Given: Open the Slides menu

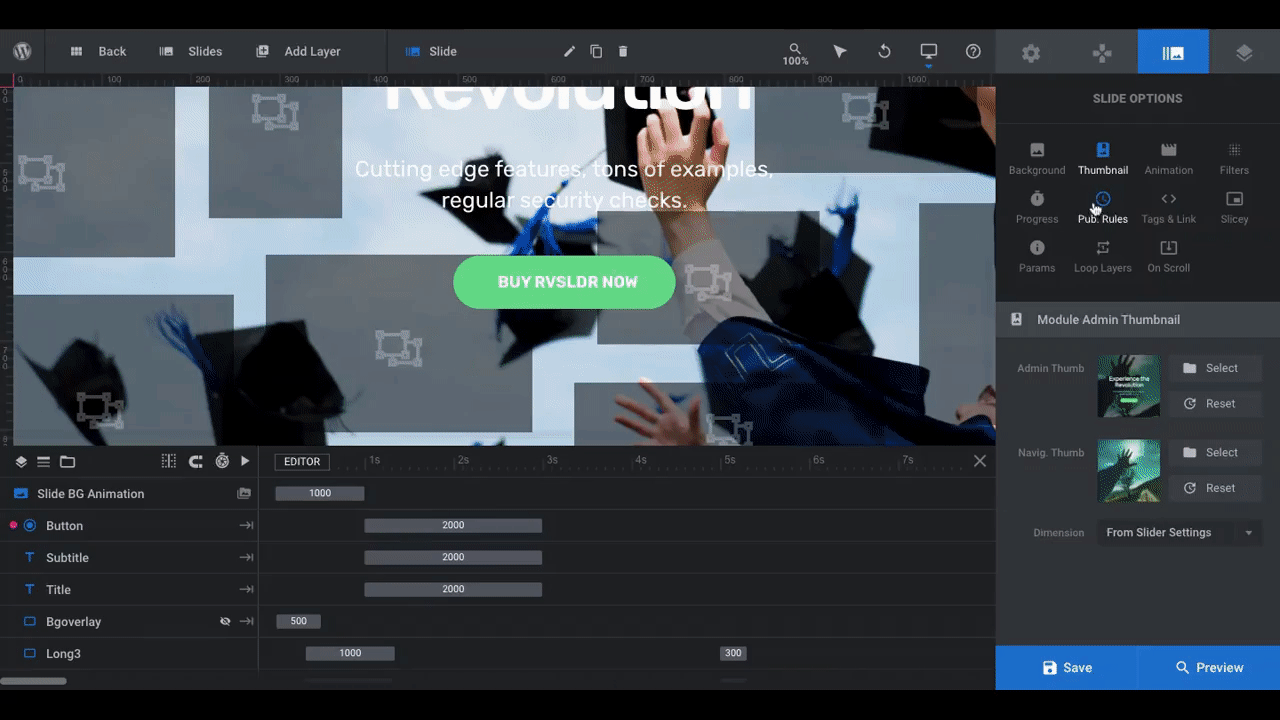Looking at the screenshot, I should click(x=191, y=51).
